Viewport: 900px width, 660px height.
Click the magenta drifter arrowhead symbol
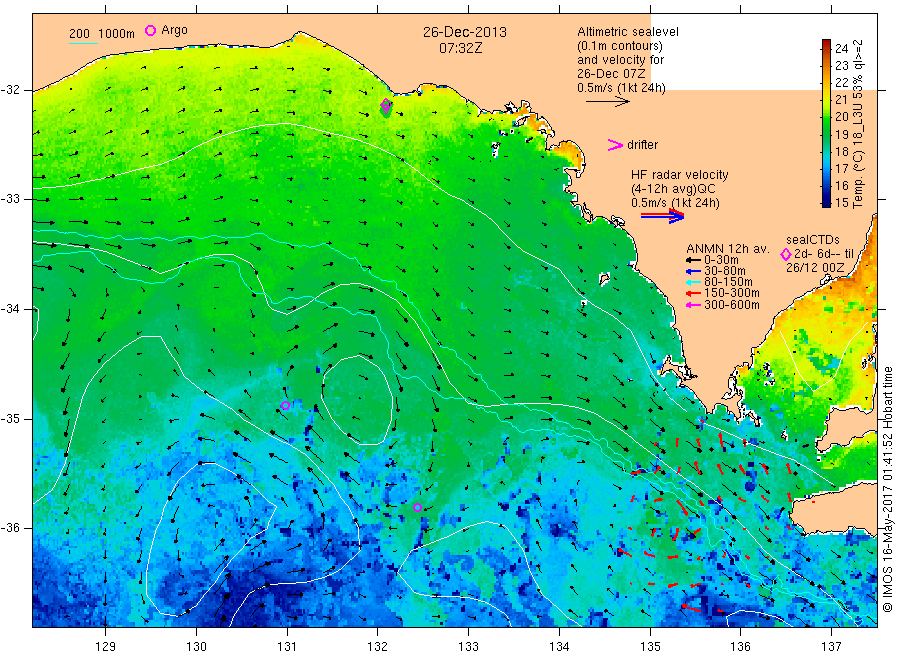click(615, 145)
